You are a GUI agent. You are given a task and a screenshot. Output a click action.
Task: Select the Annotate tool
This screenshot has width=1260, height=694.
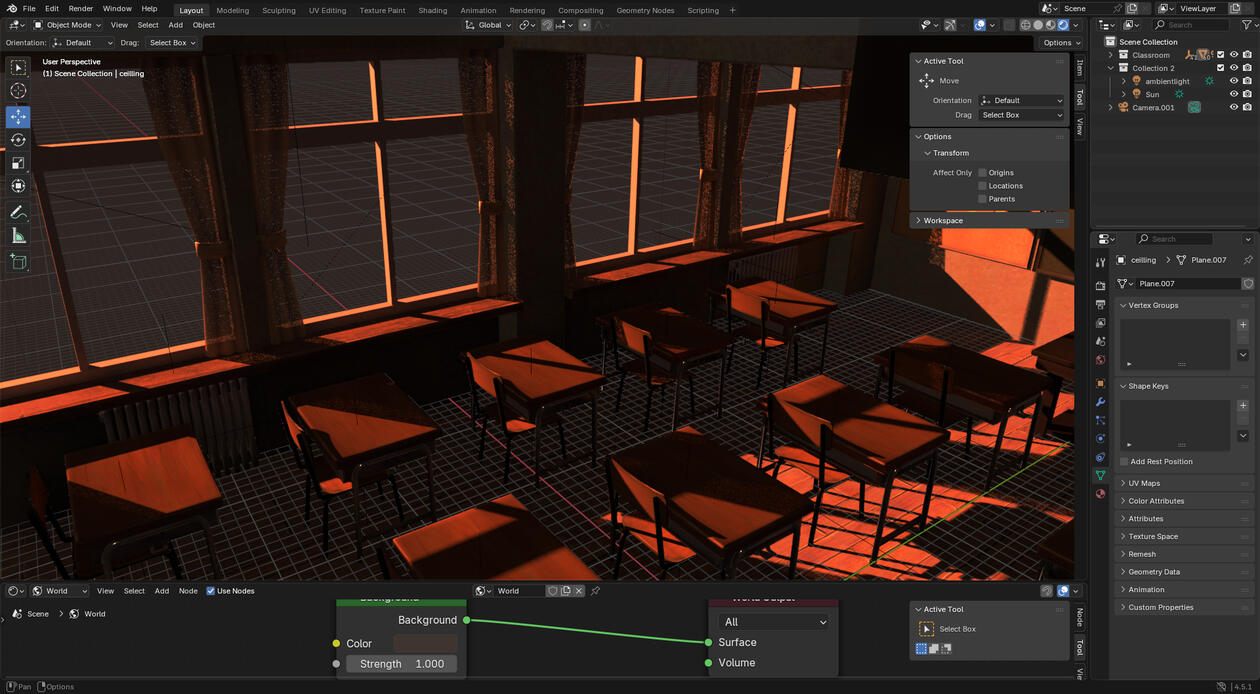[18, 212]
